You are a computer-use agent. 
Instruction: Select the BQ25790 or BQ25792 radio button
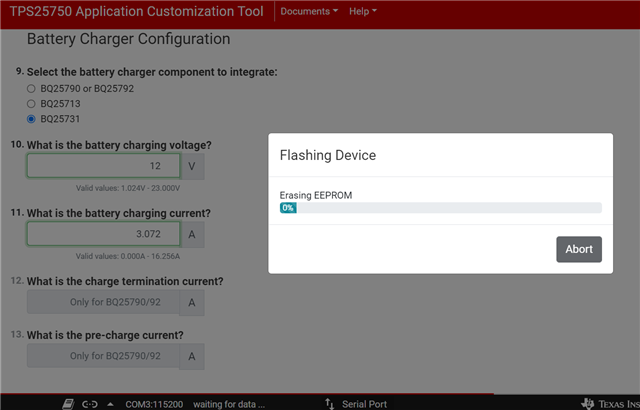(x=31, y=89)
